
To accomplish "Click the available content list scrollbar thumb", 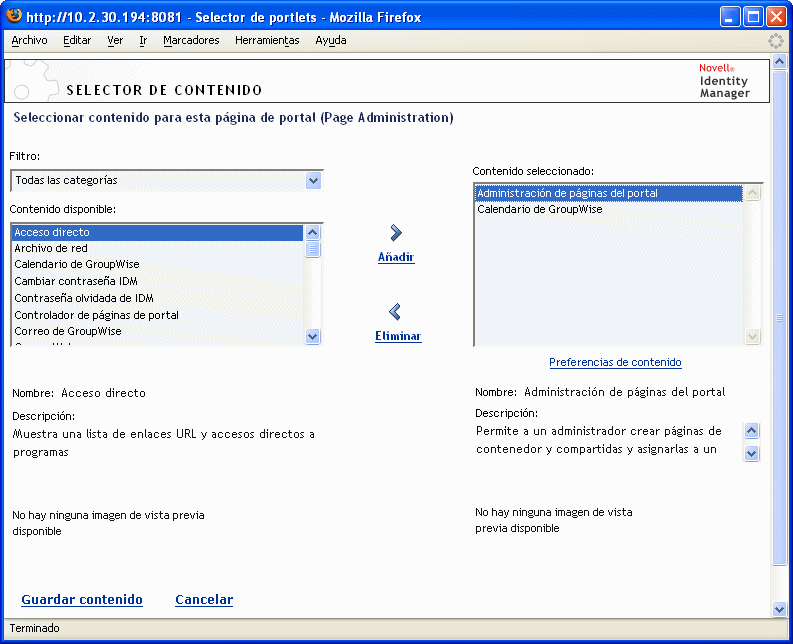I will coord(313,249).
